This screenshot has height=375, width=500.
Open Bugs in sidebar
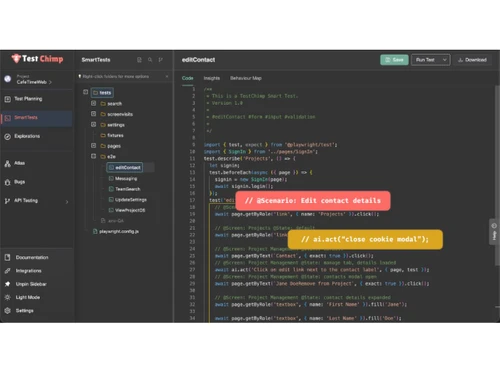click(19, 182)
